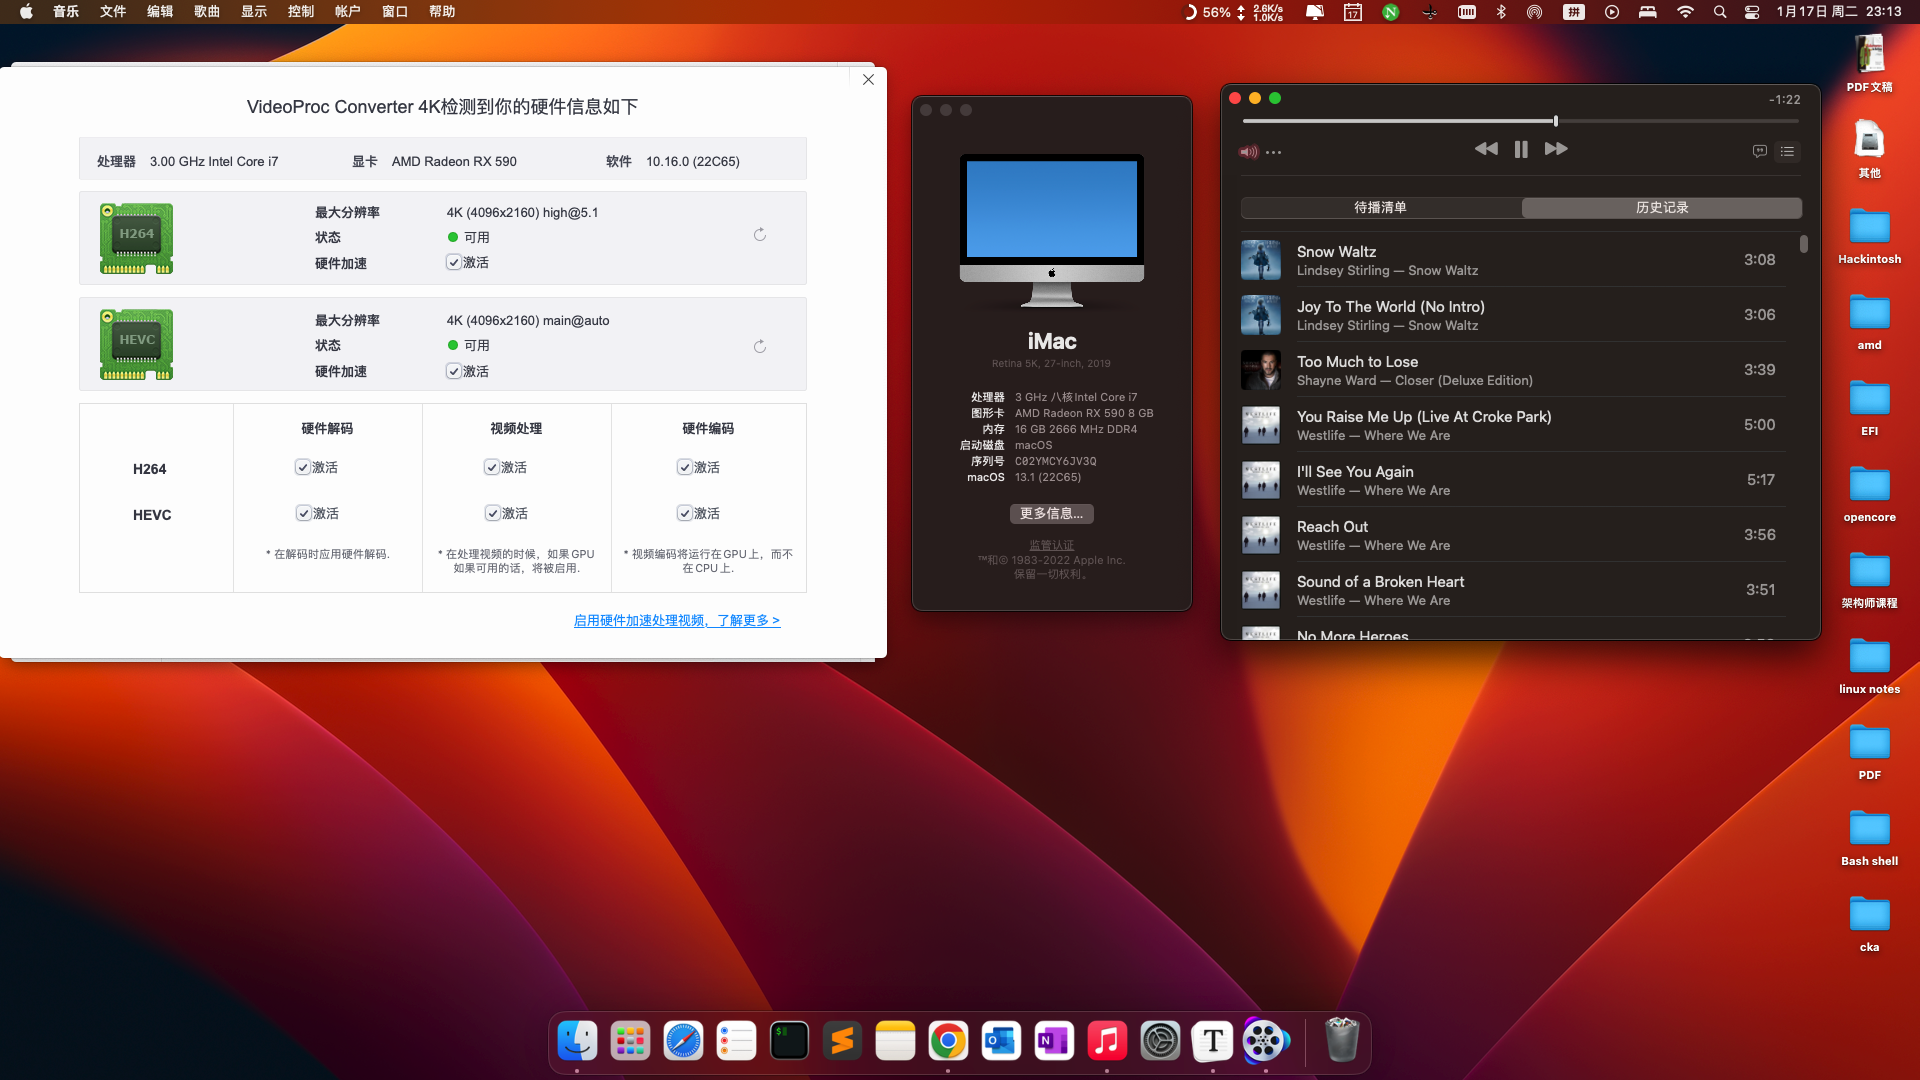Select You Raise Me Up track
This screenshot has height=1080, width=1920.
(1511, 425)
